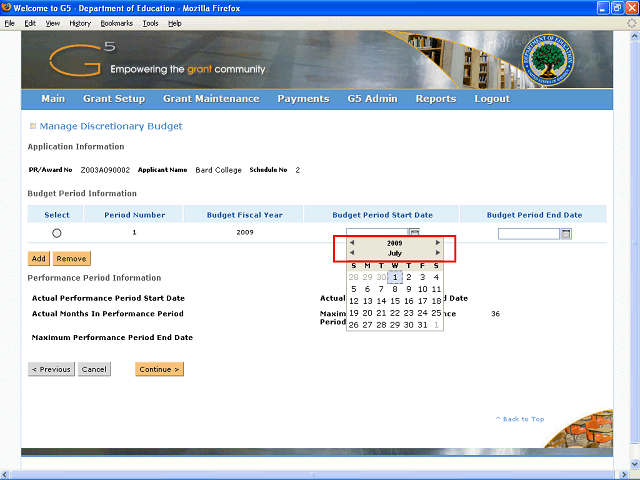The width and height of the screenshot is (640, 480).
Task: Go to previous month before July
Action: (352, 253)
